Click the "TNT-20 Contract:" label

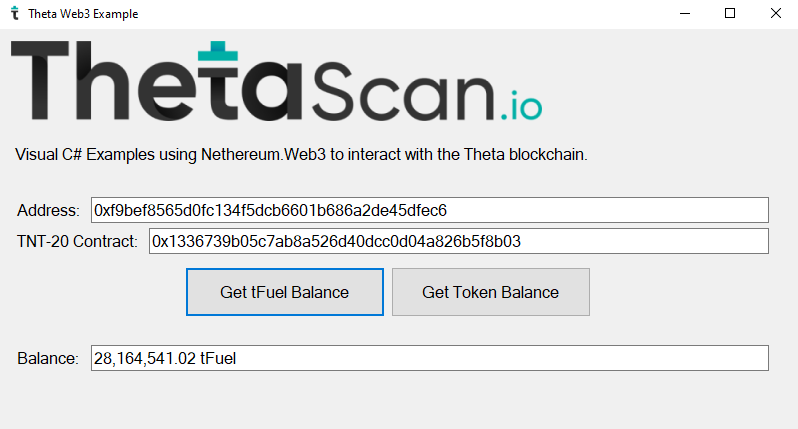(x=77, y=242)
